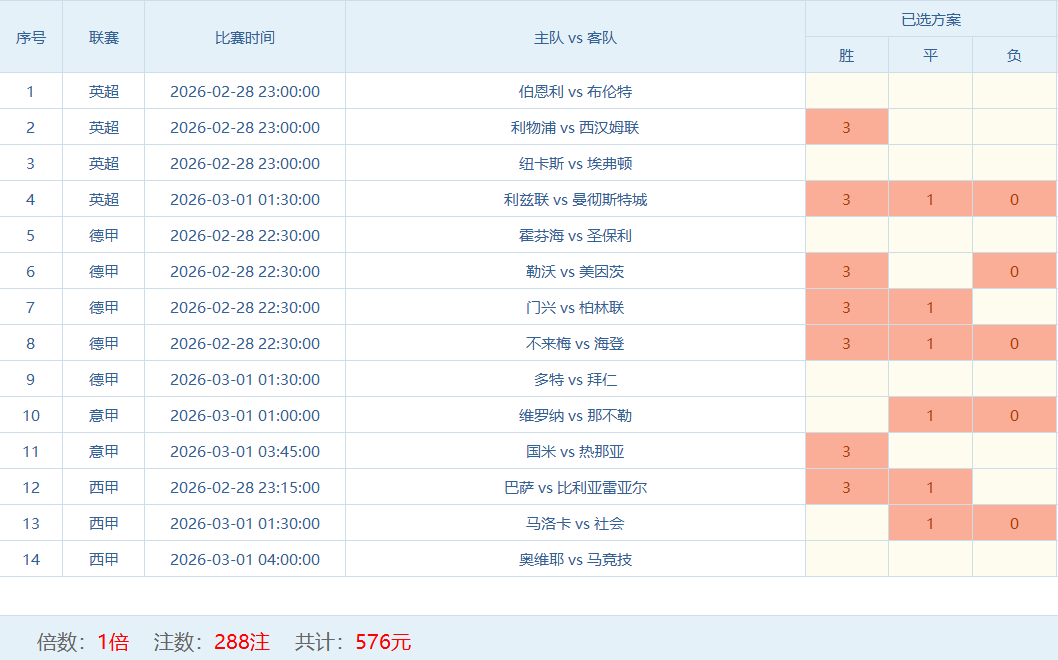Select the empty 胜 cell for 伯恩利 vs 布伦特
The width and height of the screenshot is (1058, 660).
click(846, 91)
